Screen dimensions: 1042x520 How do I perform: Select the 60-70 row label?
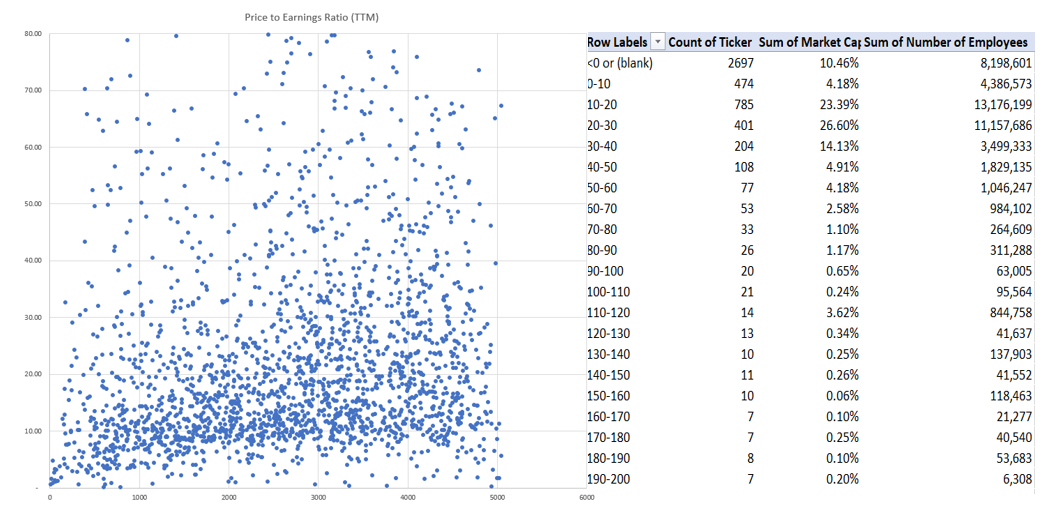(x=604, y=208)
